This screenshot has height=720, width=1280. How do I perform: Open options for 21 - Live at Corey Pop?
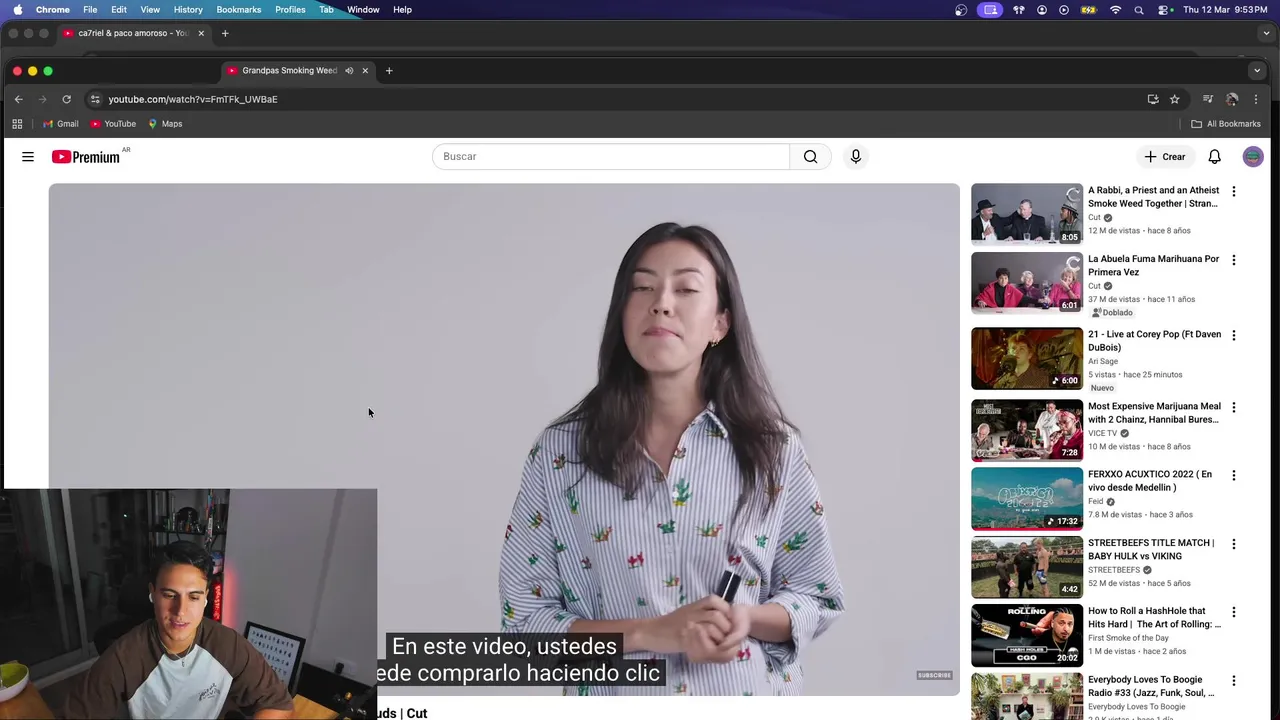click(x=1233, y=335)
